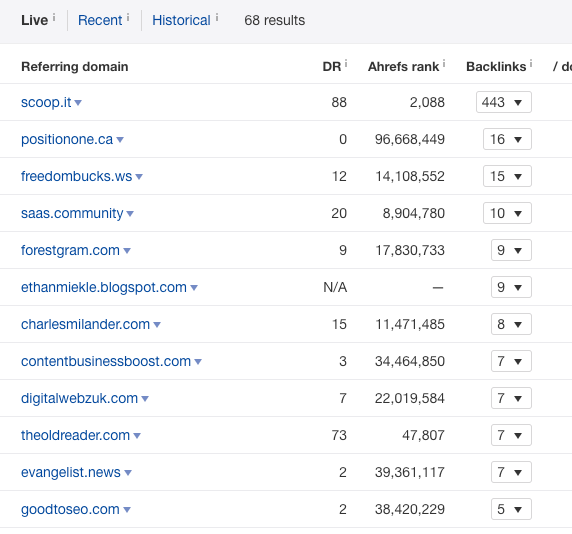
Task: Select Ahrefs rank value 14,108,552
Action: point(410,177)
